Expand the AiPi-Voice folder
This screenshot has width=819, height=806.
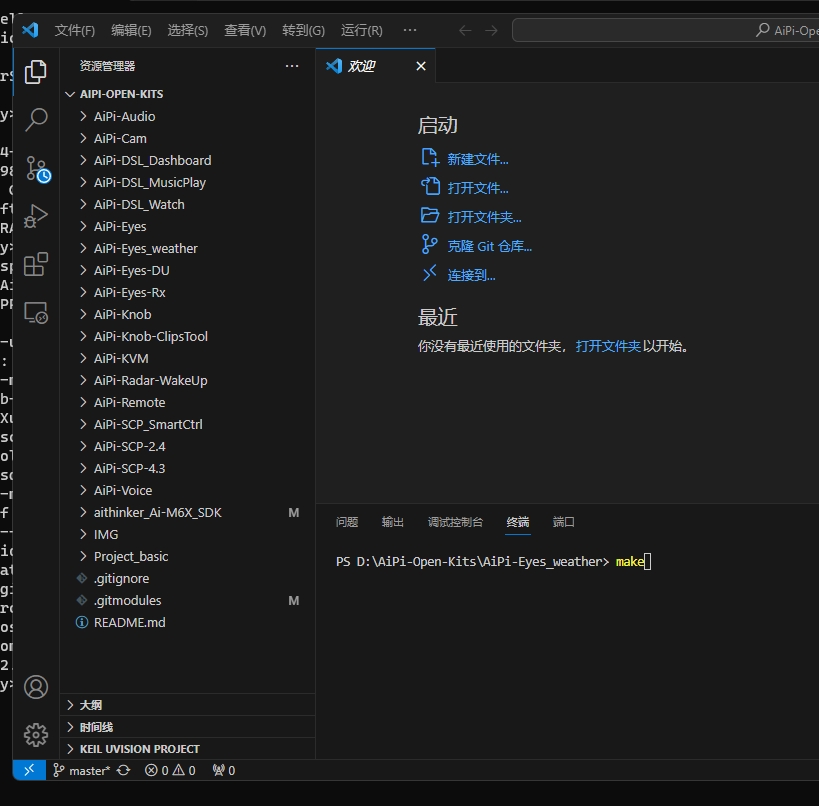tap(188, 490)
